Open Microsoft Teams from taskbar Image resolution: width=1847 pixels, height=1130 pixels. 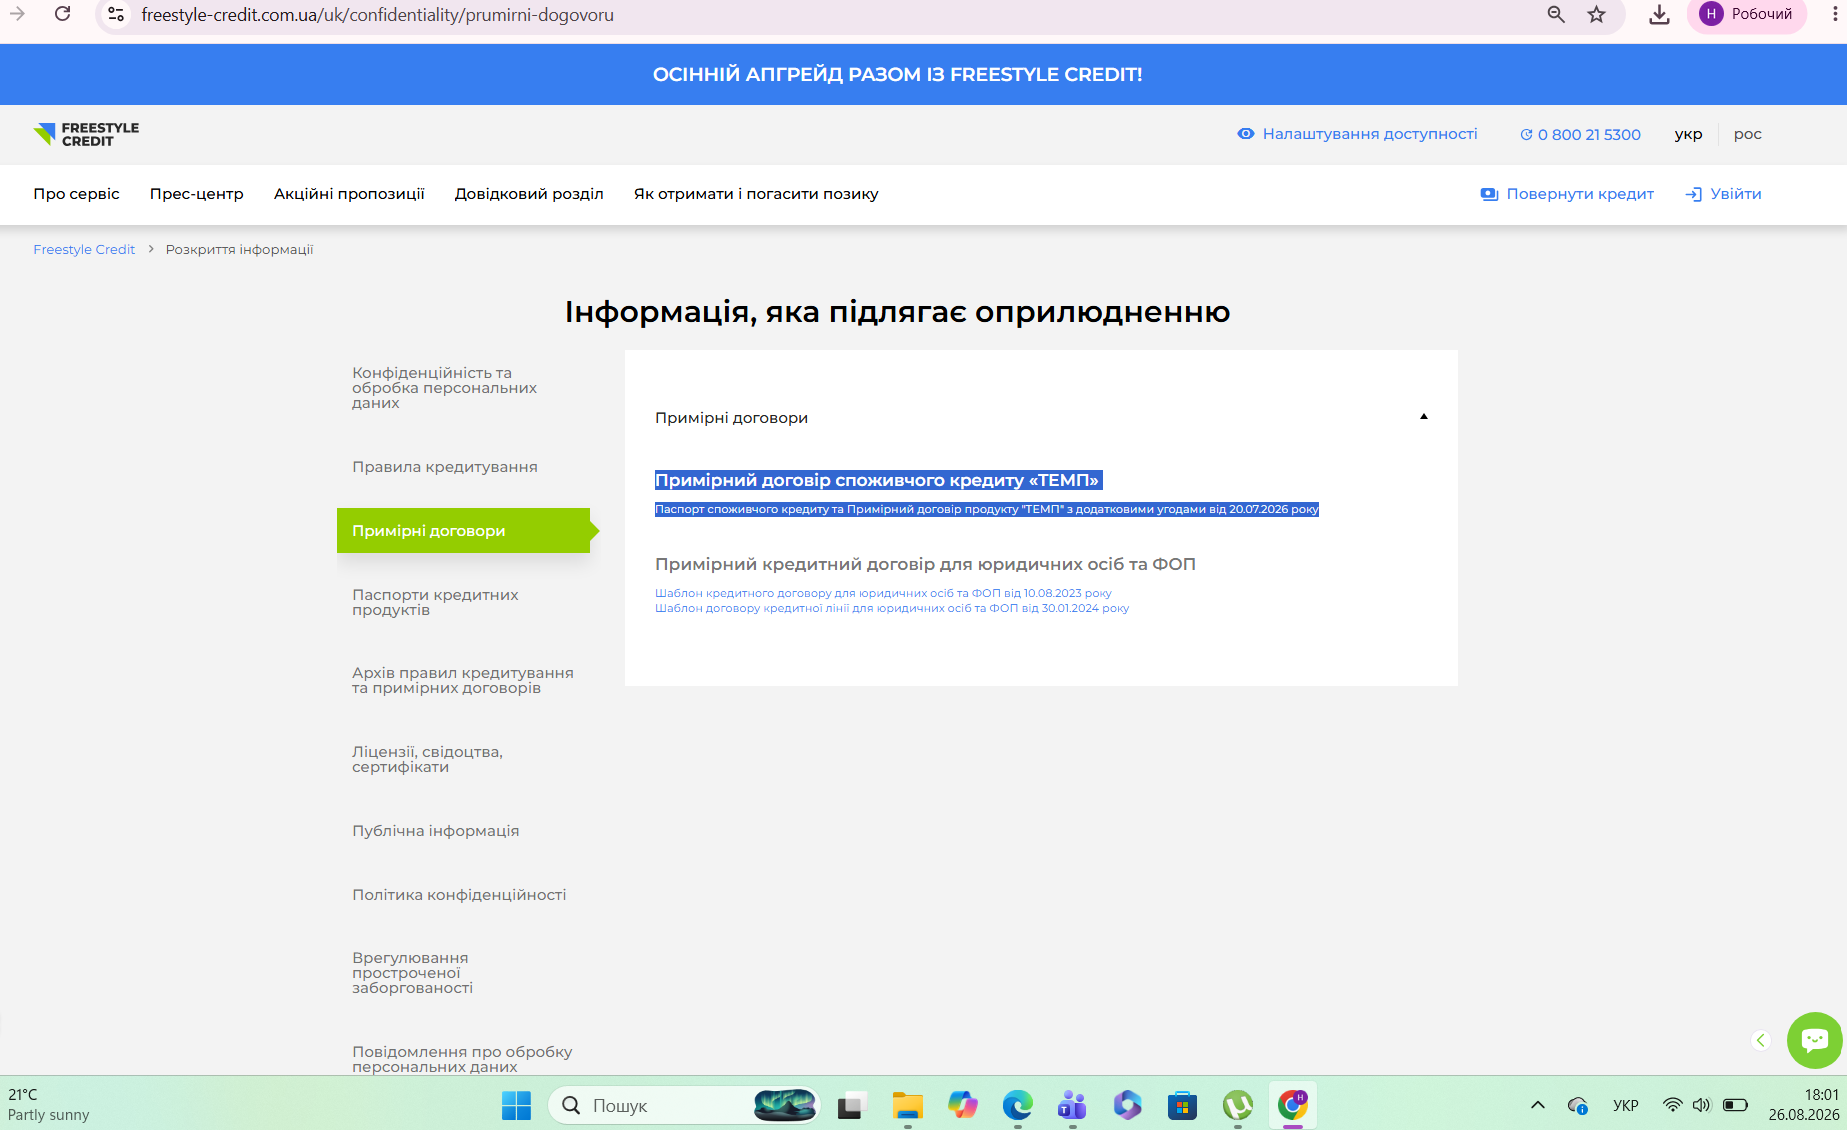(1072, 1105)
